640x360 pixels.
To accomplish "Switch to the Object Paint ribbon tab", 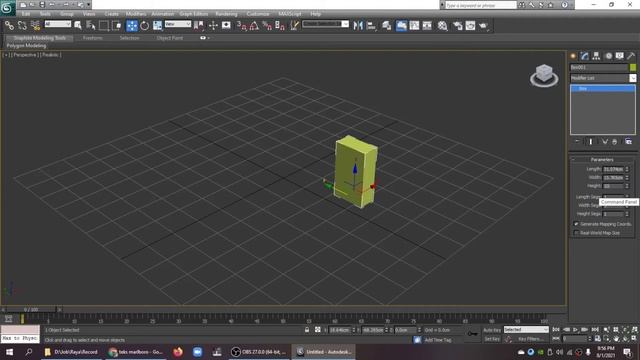I will coord(170,38).
